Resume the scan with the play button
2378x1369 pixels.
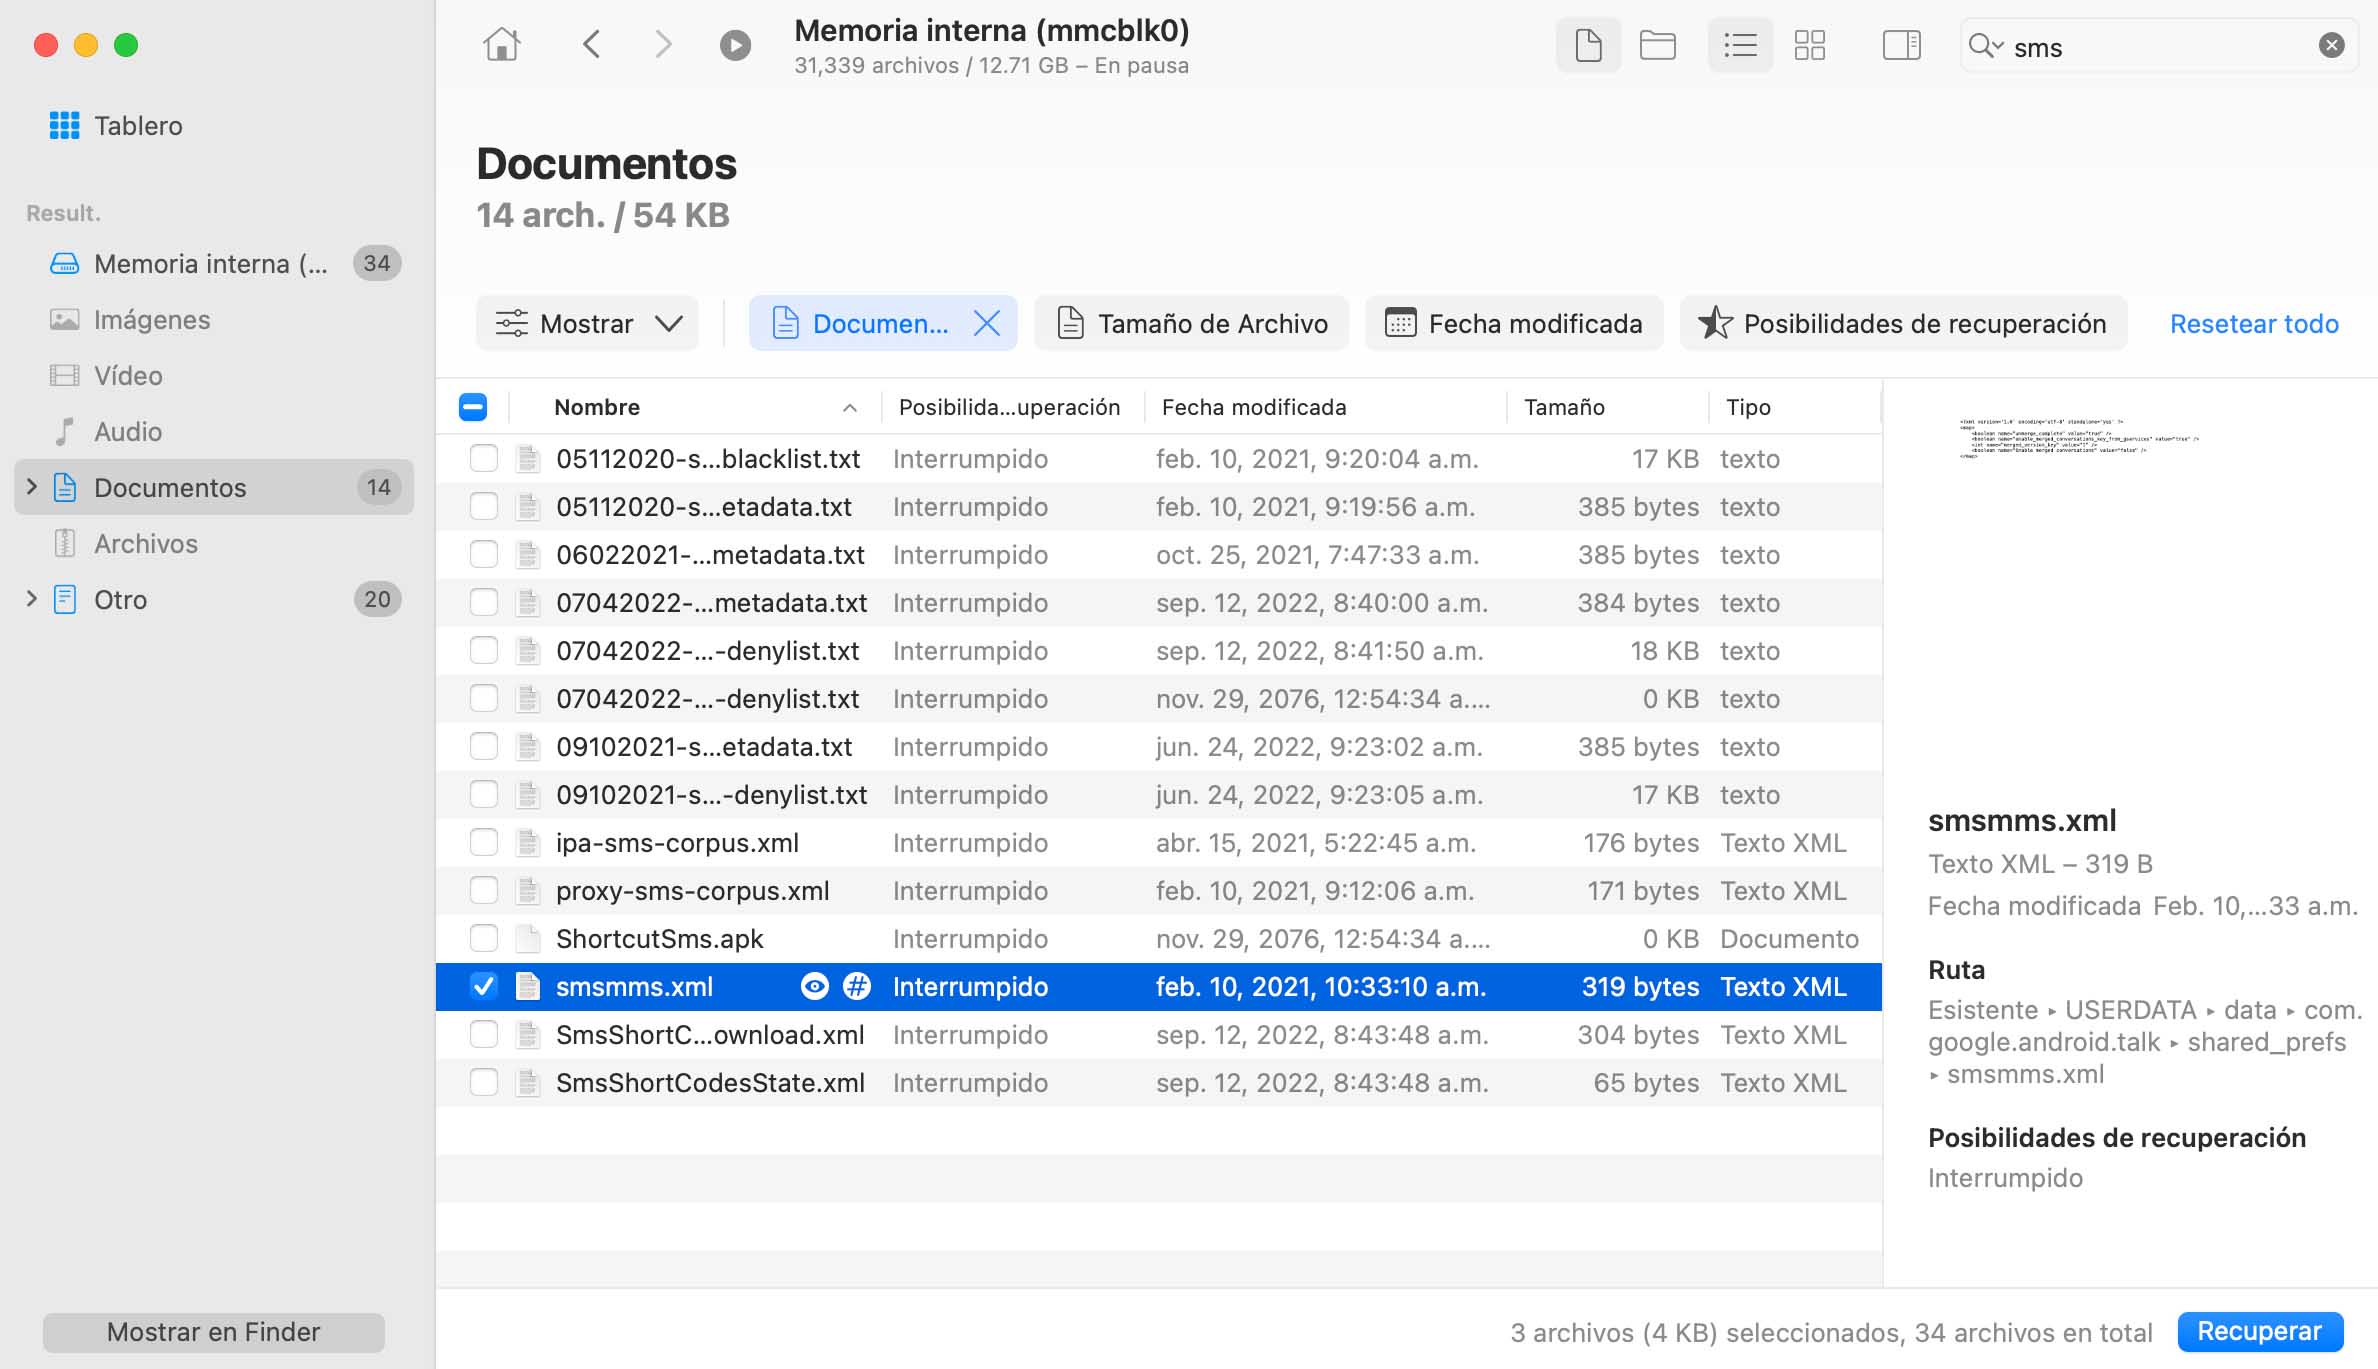pos(735,45)
